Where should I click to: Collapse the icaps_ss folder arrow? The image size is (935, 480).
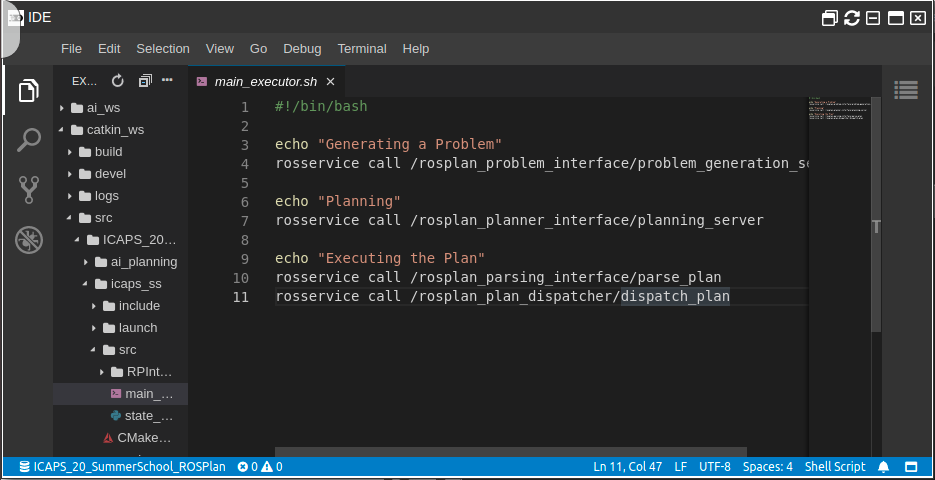(86, 284)
